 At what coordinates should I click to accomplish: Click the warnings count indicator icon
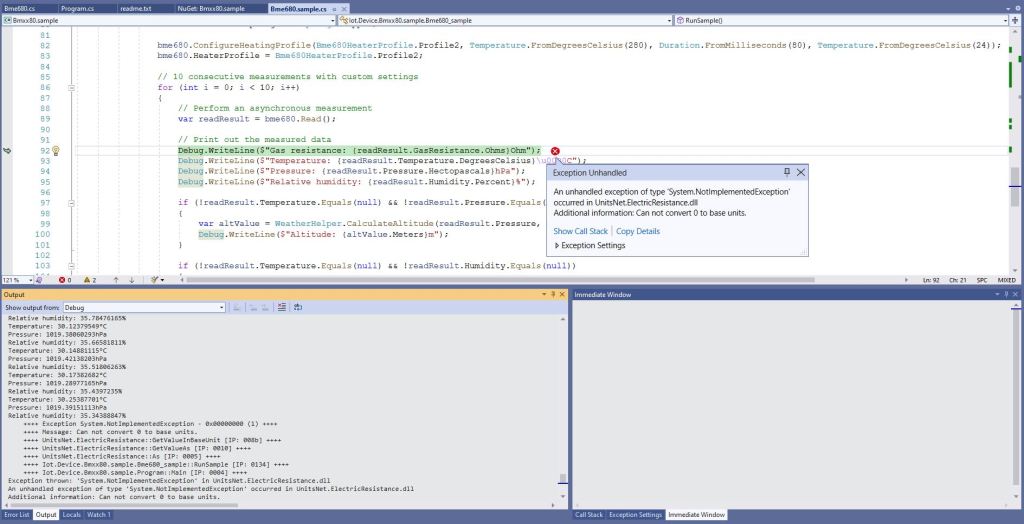pos(89,280)
